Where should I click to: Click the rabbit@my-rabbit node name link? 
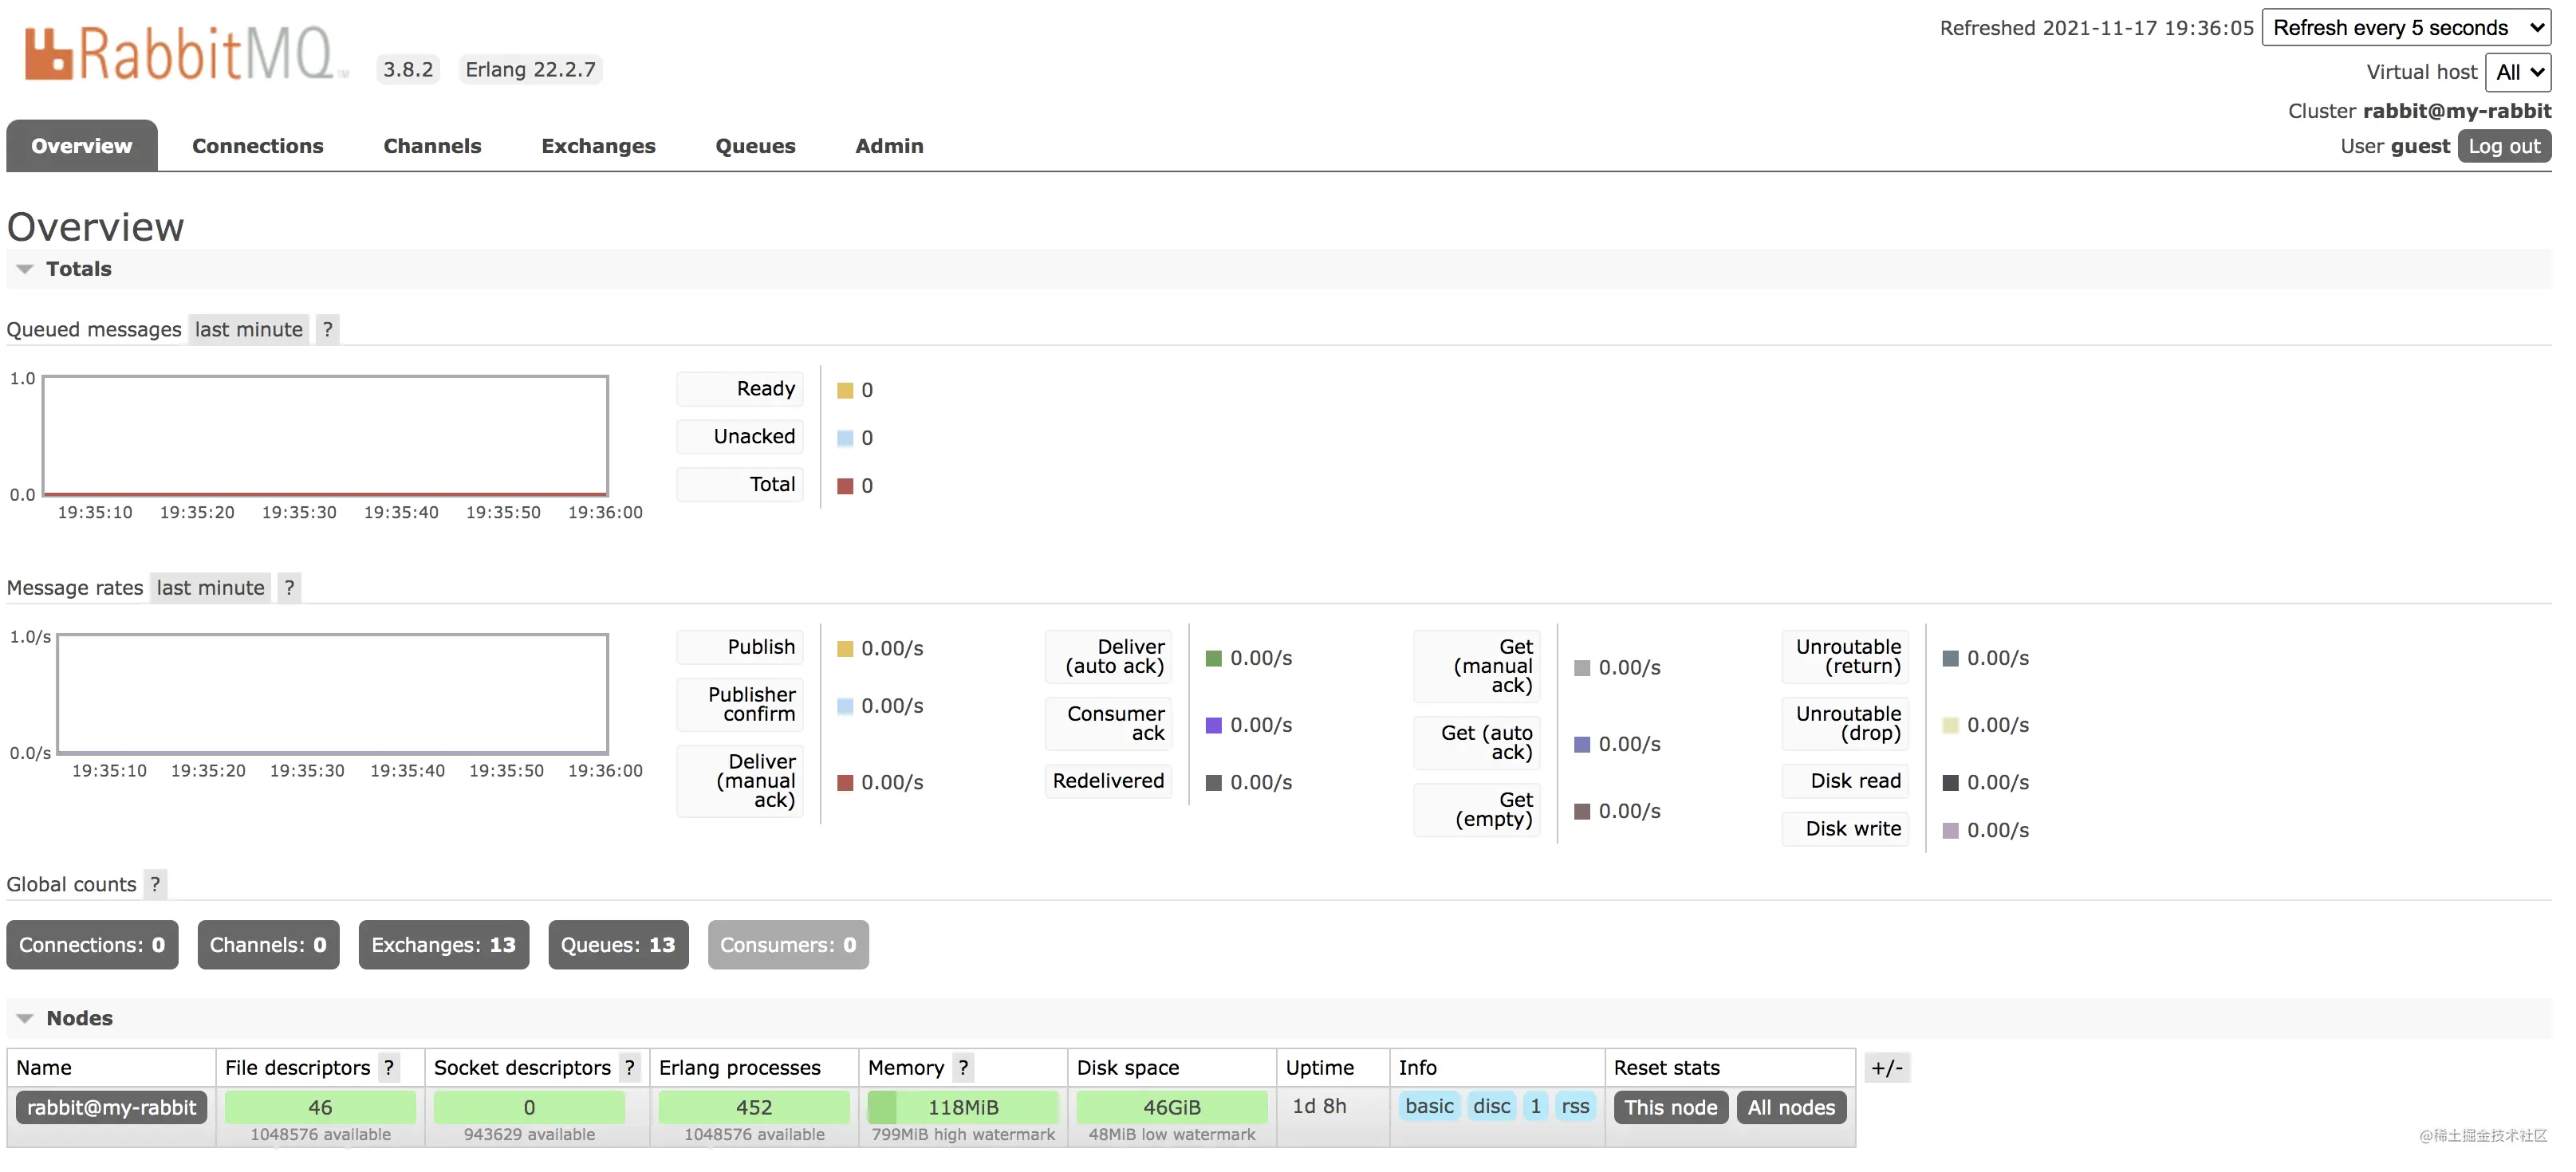point(110,1105)
